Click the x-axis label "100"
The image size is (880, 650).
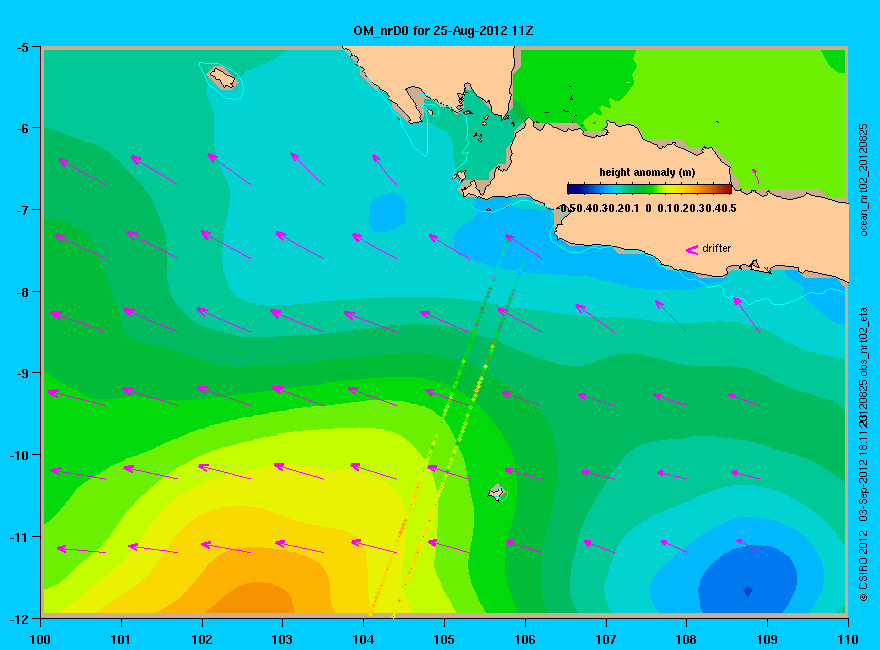40,639
